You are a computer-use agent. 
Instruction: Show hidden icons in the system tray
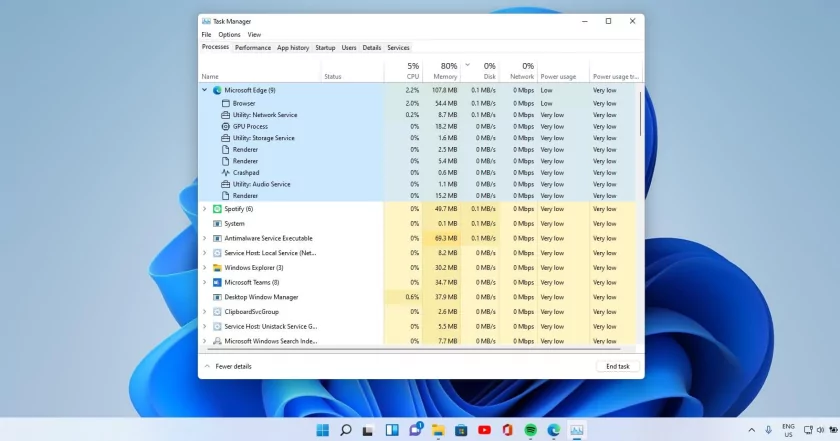click(752, 430)
